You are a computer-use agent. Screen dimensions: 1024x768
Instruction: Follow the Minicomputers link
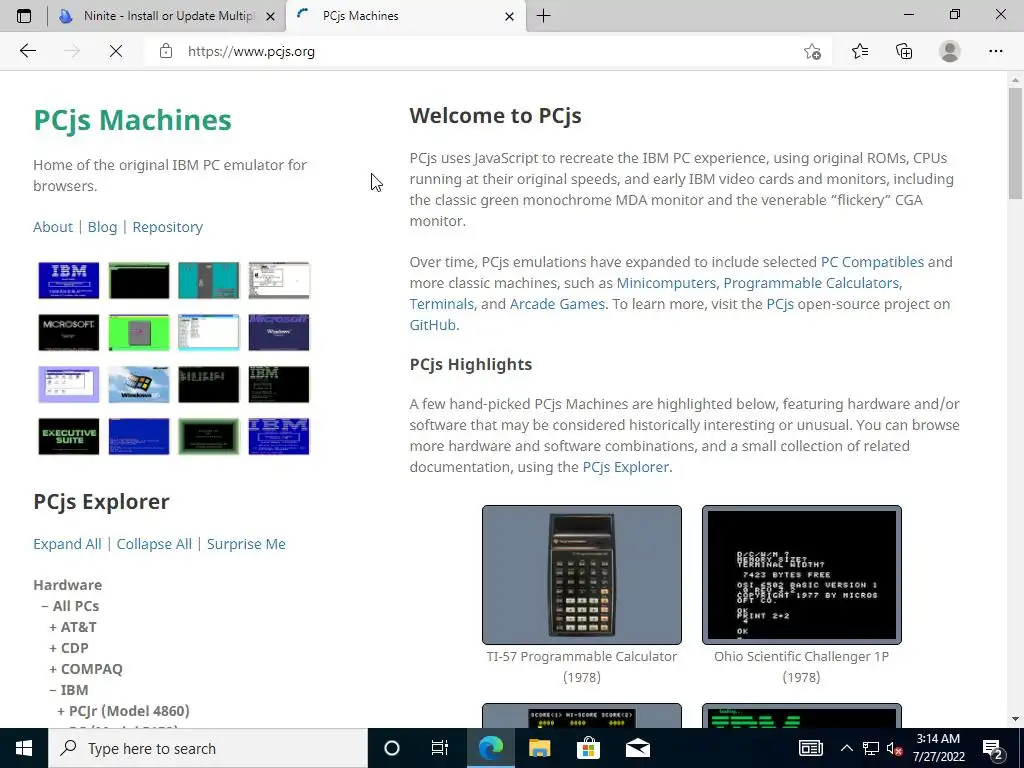pos(666,283)
